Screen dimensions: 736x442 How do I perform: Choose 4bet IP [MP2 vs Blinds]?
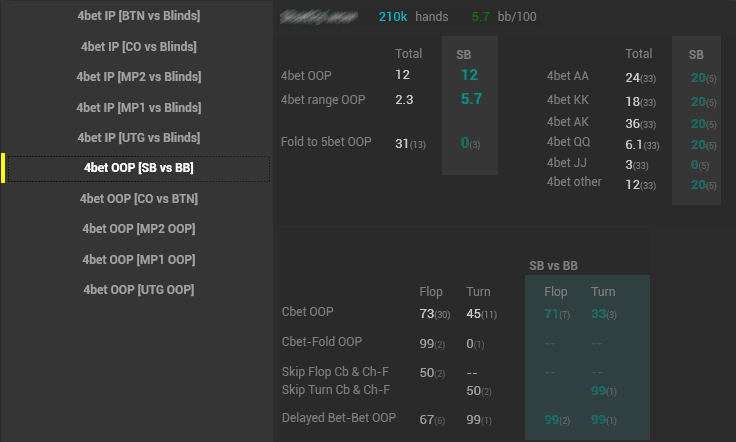pyautogui.click(x=138, y=76)
